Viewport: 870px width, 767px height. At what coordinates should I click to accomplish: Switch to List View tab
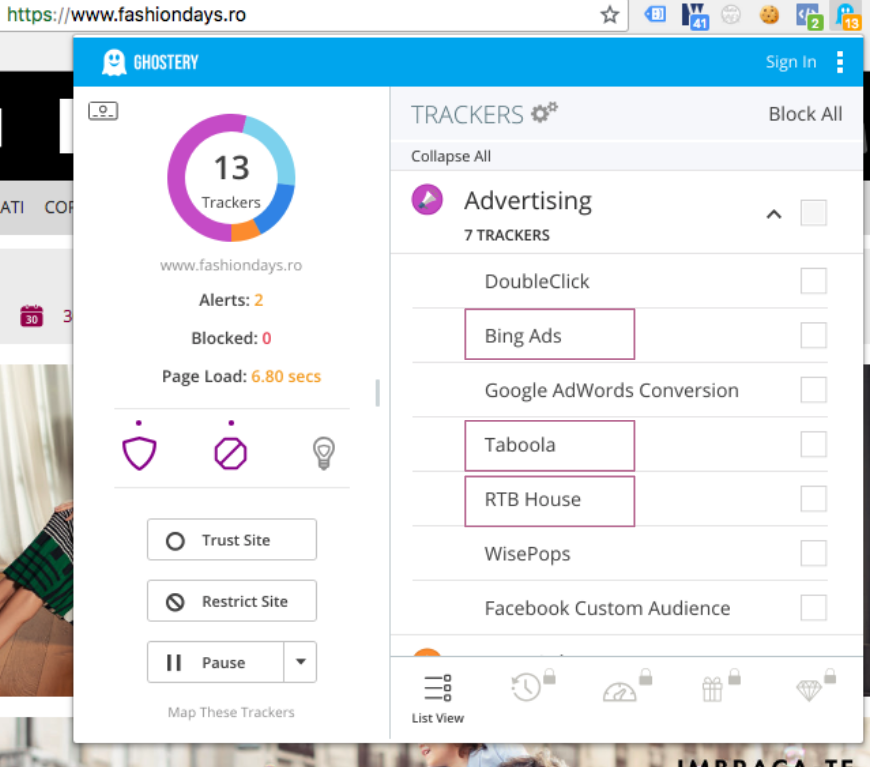pyautogui.click(x=438, y=699)
